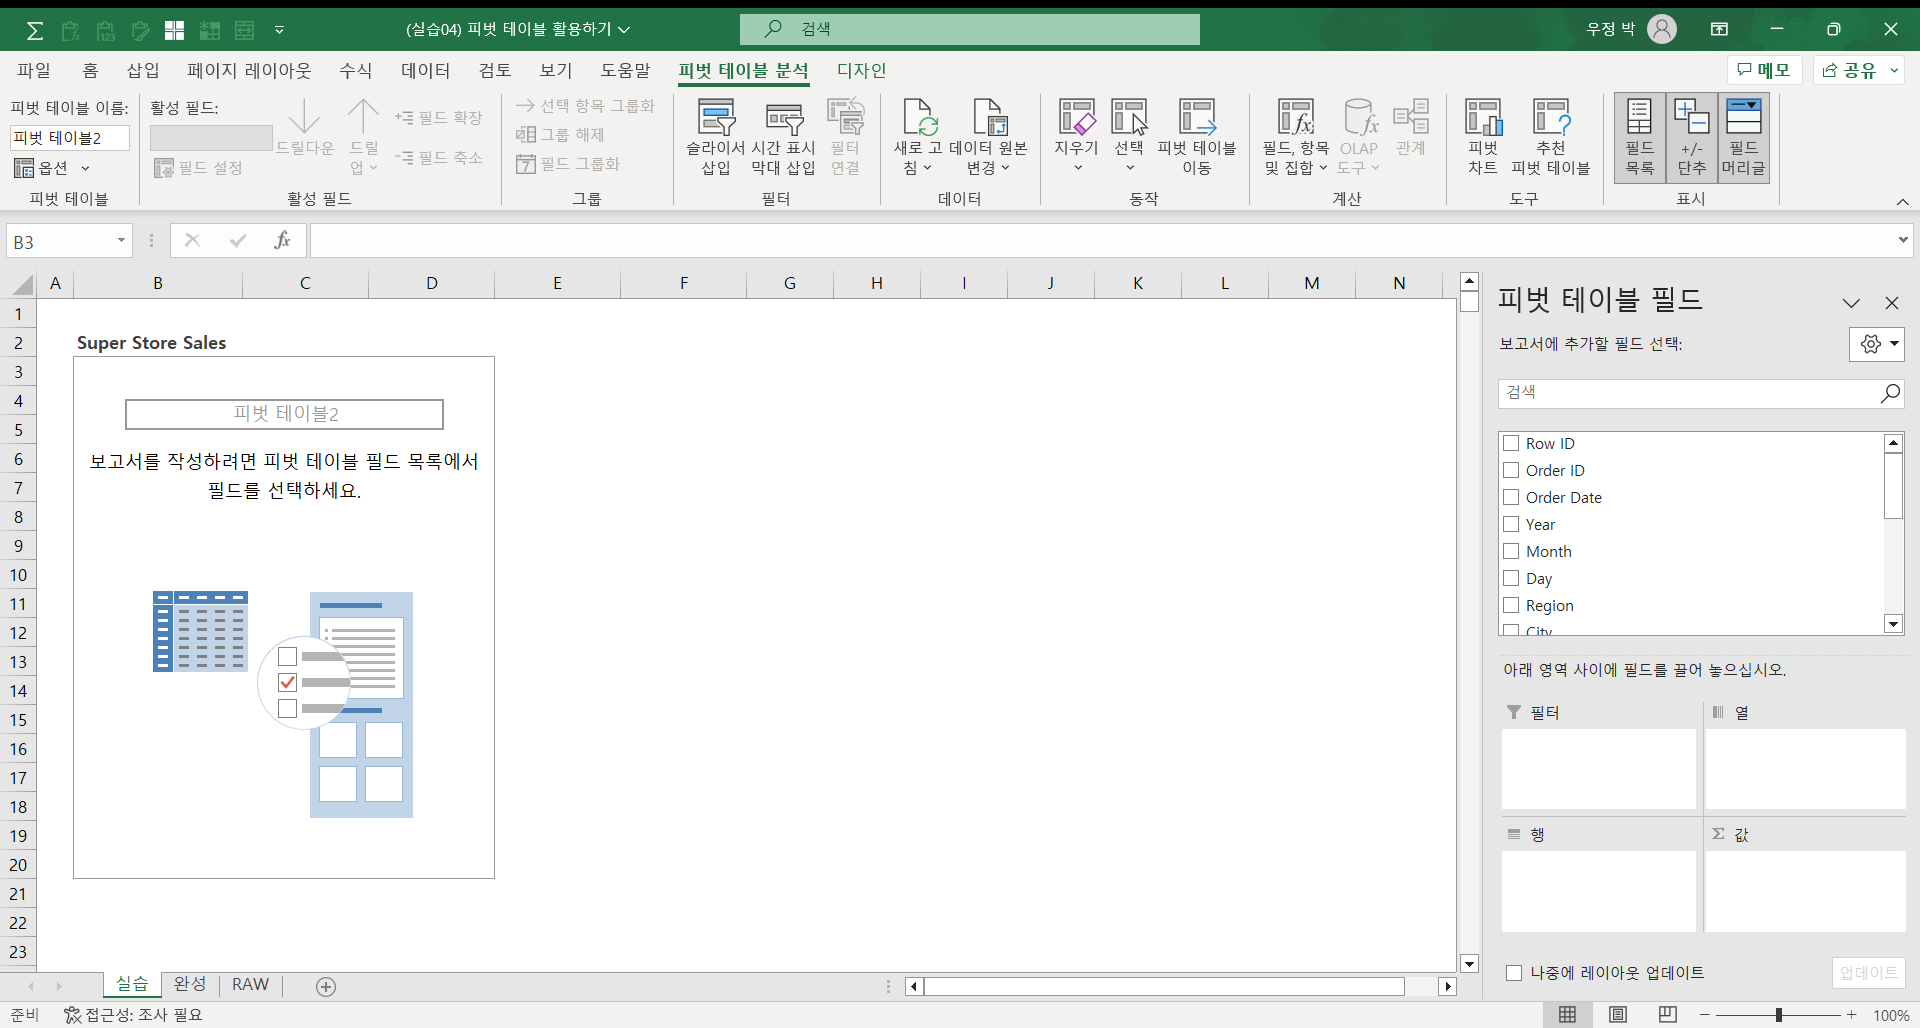Check the Year field checkbox

pyautogui.click(x=1511, y=524)
